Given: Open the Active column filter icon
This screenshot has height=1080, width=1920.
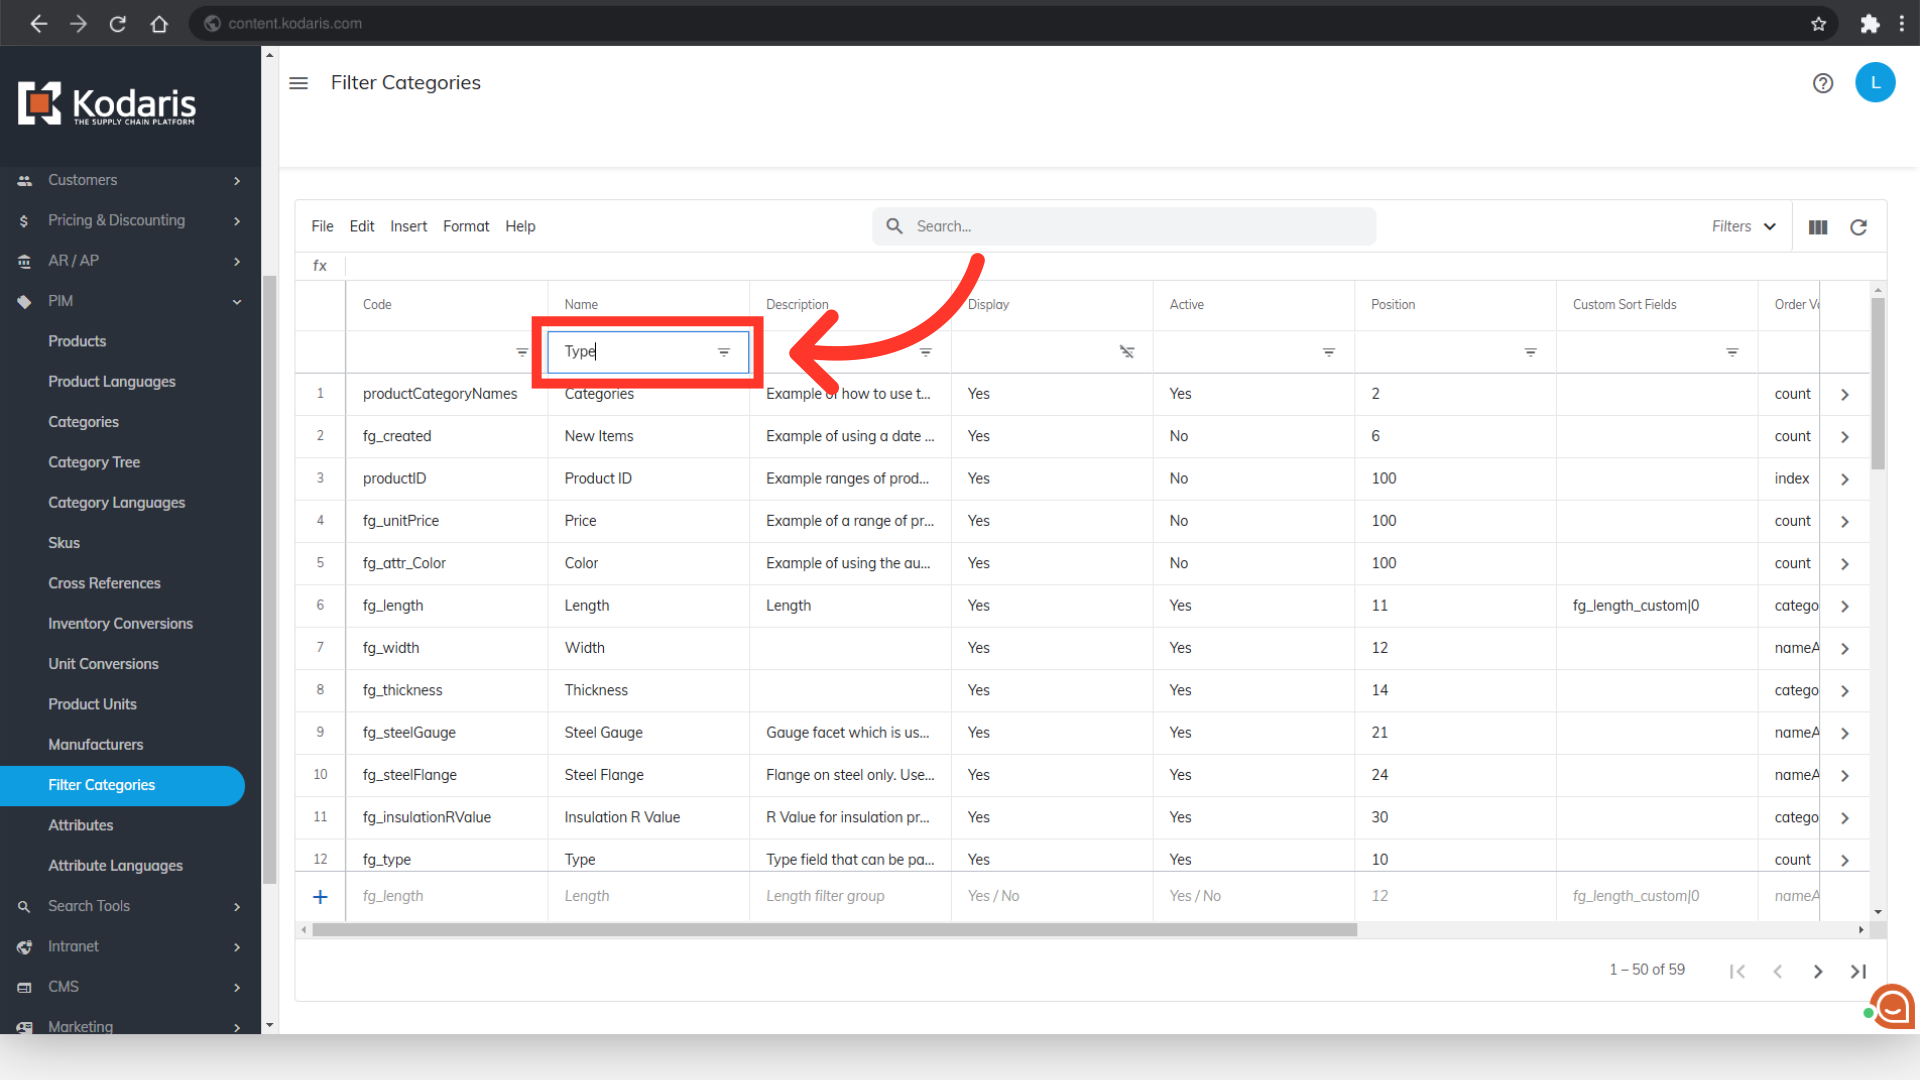Looking at the screenshot, I should tap(1328, 352).
